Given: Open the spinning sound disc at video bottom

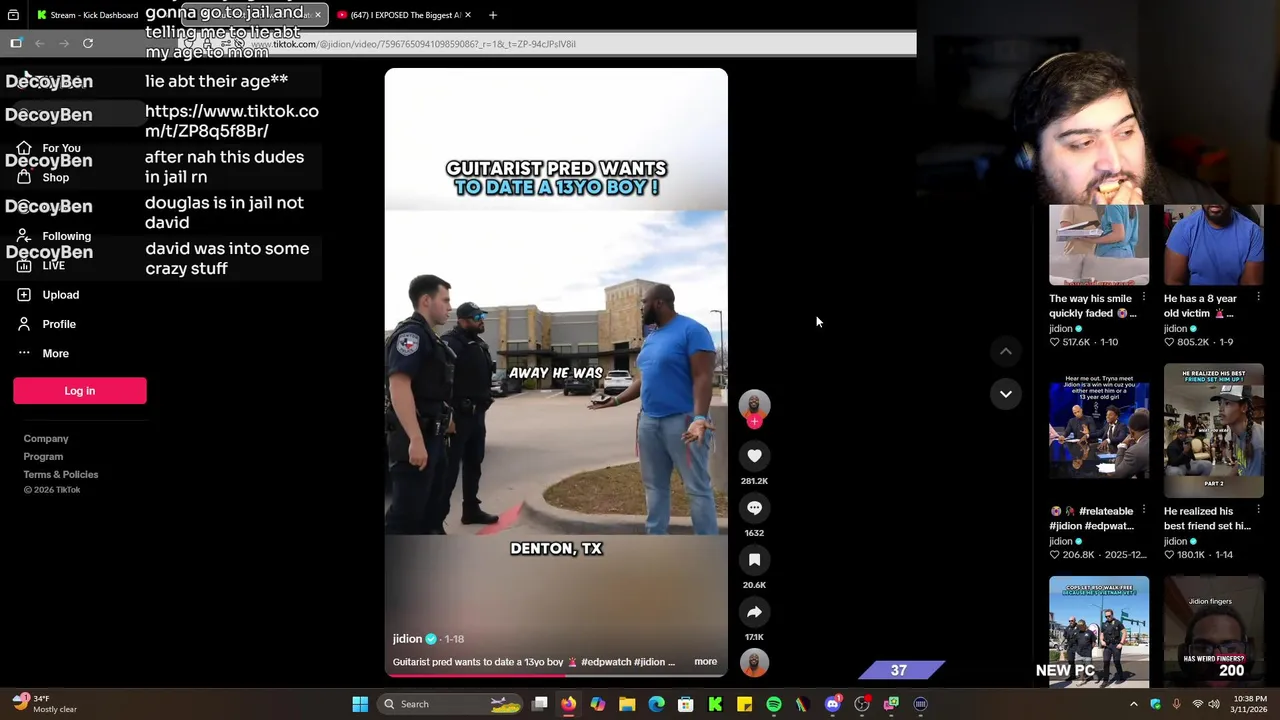Looking at the screenshot, I should [x=754, y=662].
